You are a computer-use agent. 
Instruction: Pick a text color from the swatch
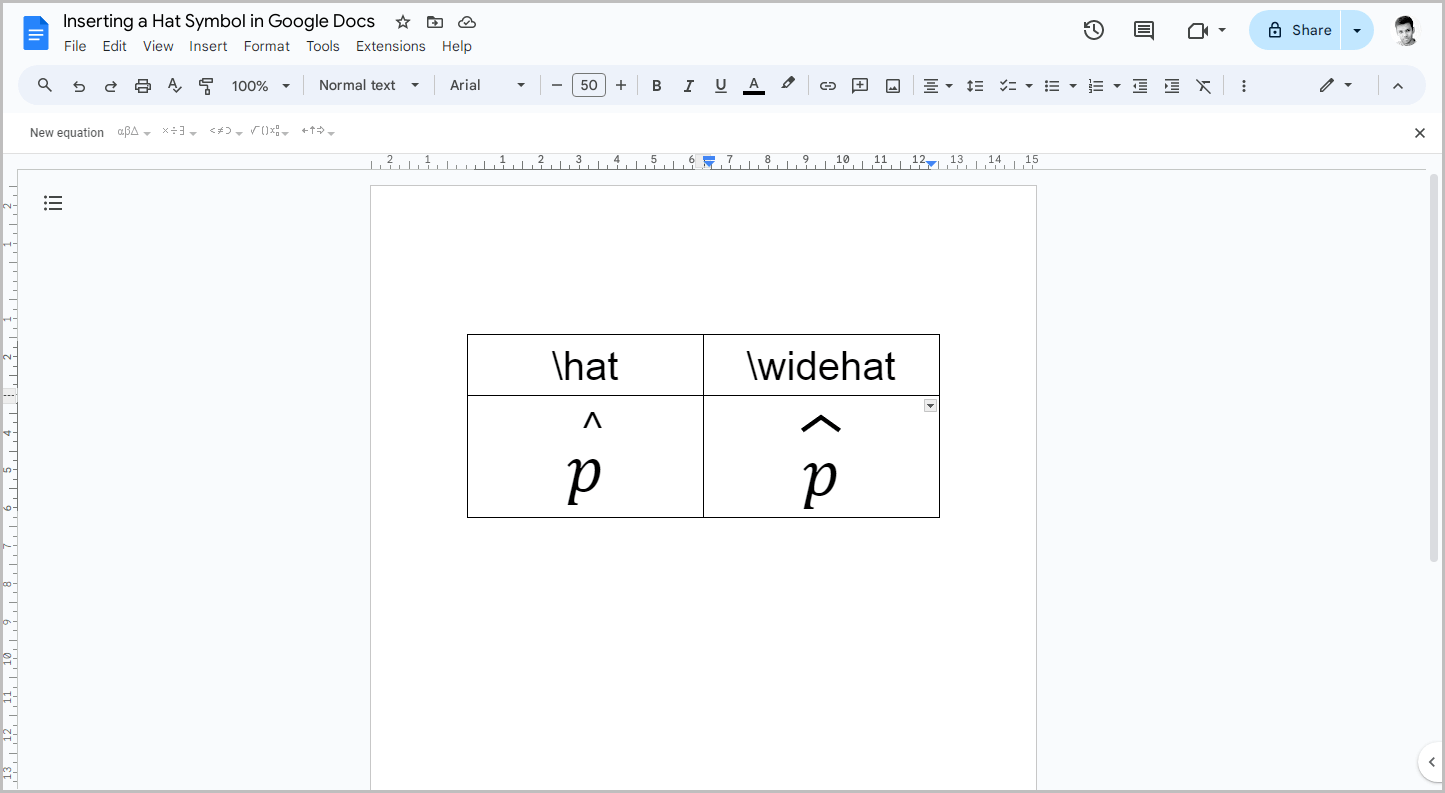(x=753, y=85)
